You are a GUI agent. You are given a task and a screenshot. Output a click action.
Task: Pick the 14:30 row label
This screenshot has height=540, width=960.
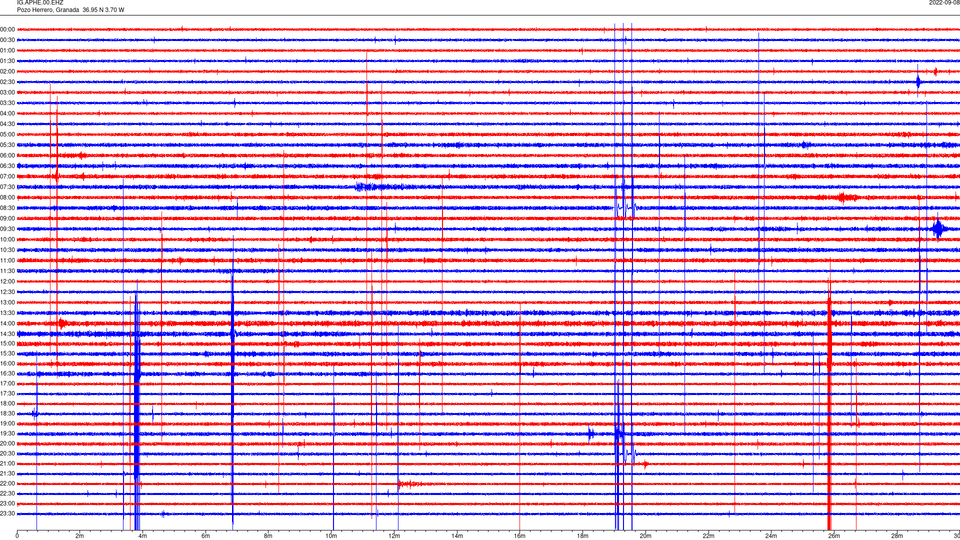pyautogui.click(x=7, y=334)
